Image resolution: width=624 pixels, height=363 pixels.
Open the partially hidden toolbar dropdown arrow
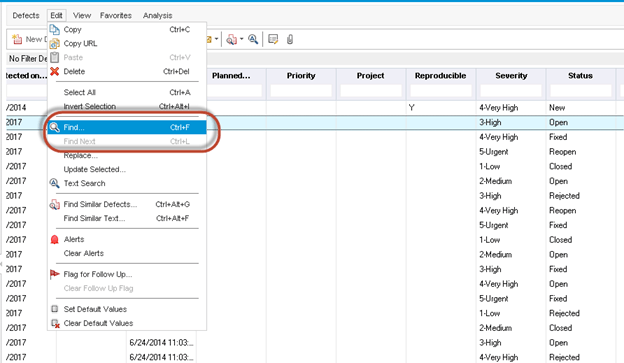216,39
